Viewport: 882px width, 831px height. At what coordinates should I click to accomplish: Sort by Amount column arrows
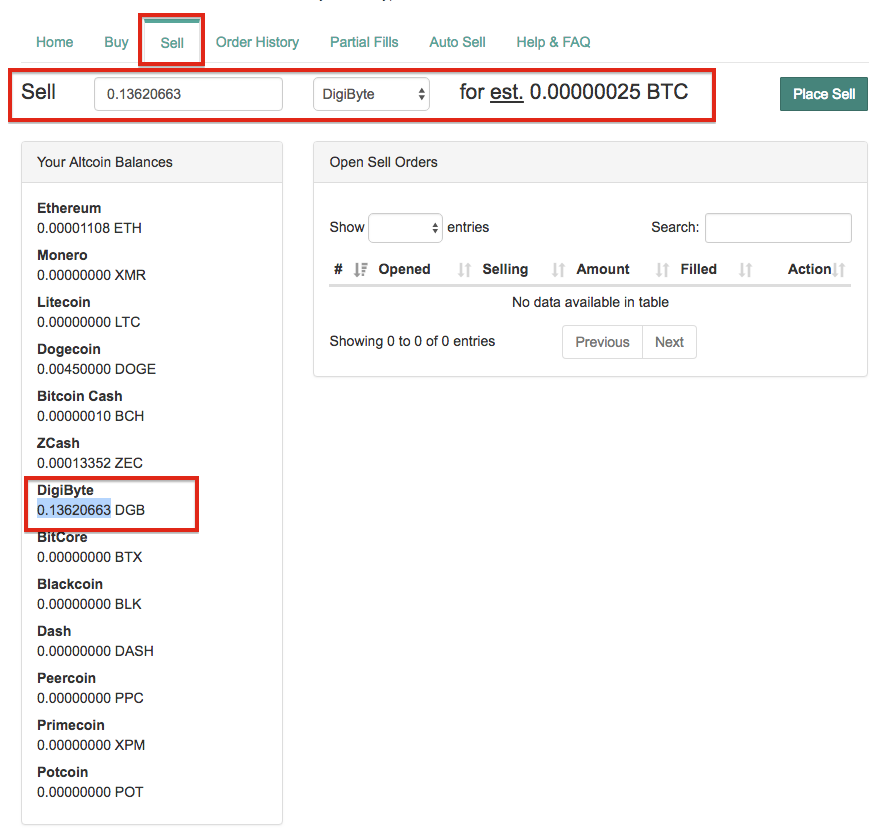(x=662, y=270)
